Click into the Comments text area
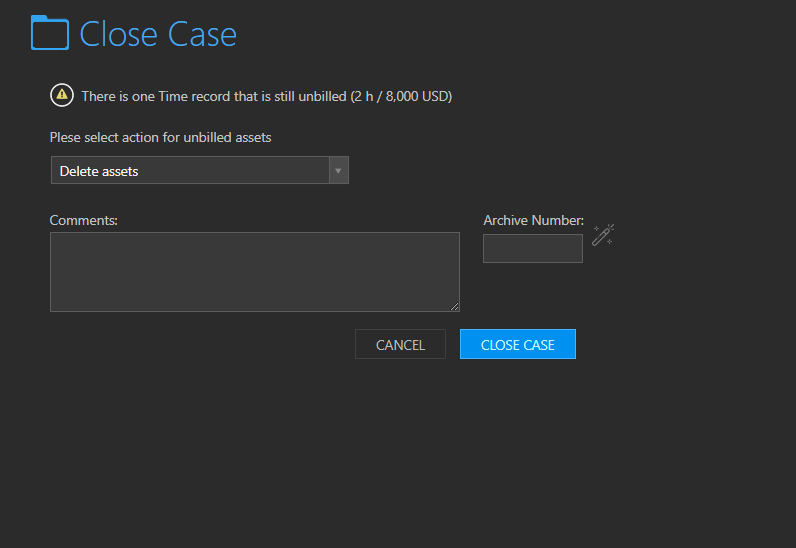This screenshot has height=548, width=796. (255, 272)
